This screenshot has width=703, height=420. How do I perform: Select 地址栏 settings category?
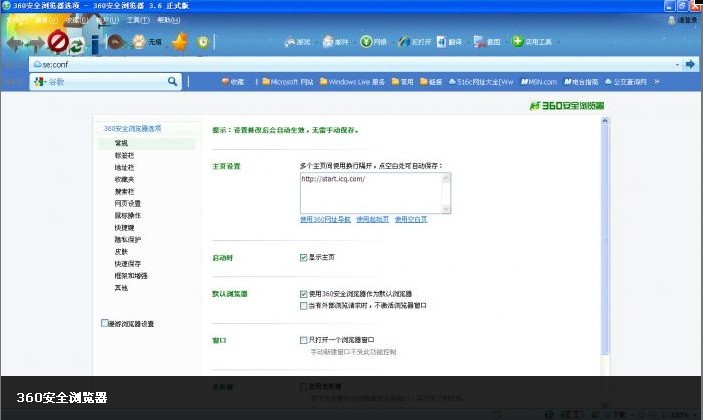coord(124,167)
